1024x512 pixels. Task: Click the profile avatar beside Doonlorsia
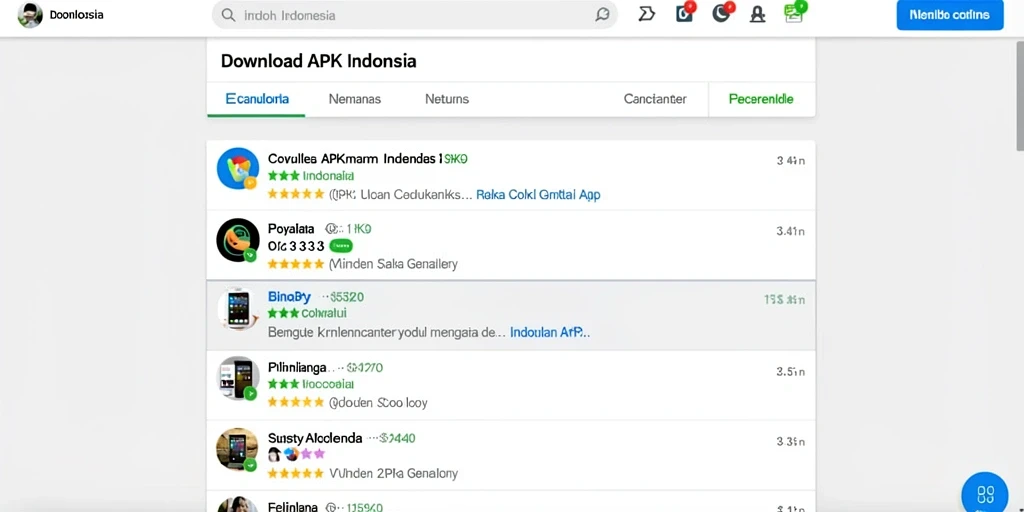tap(30, 15)
